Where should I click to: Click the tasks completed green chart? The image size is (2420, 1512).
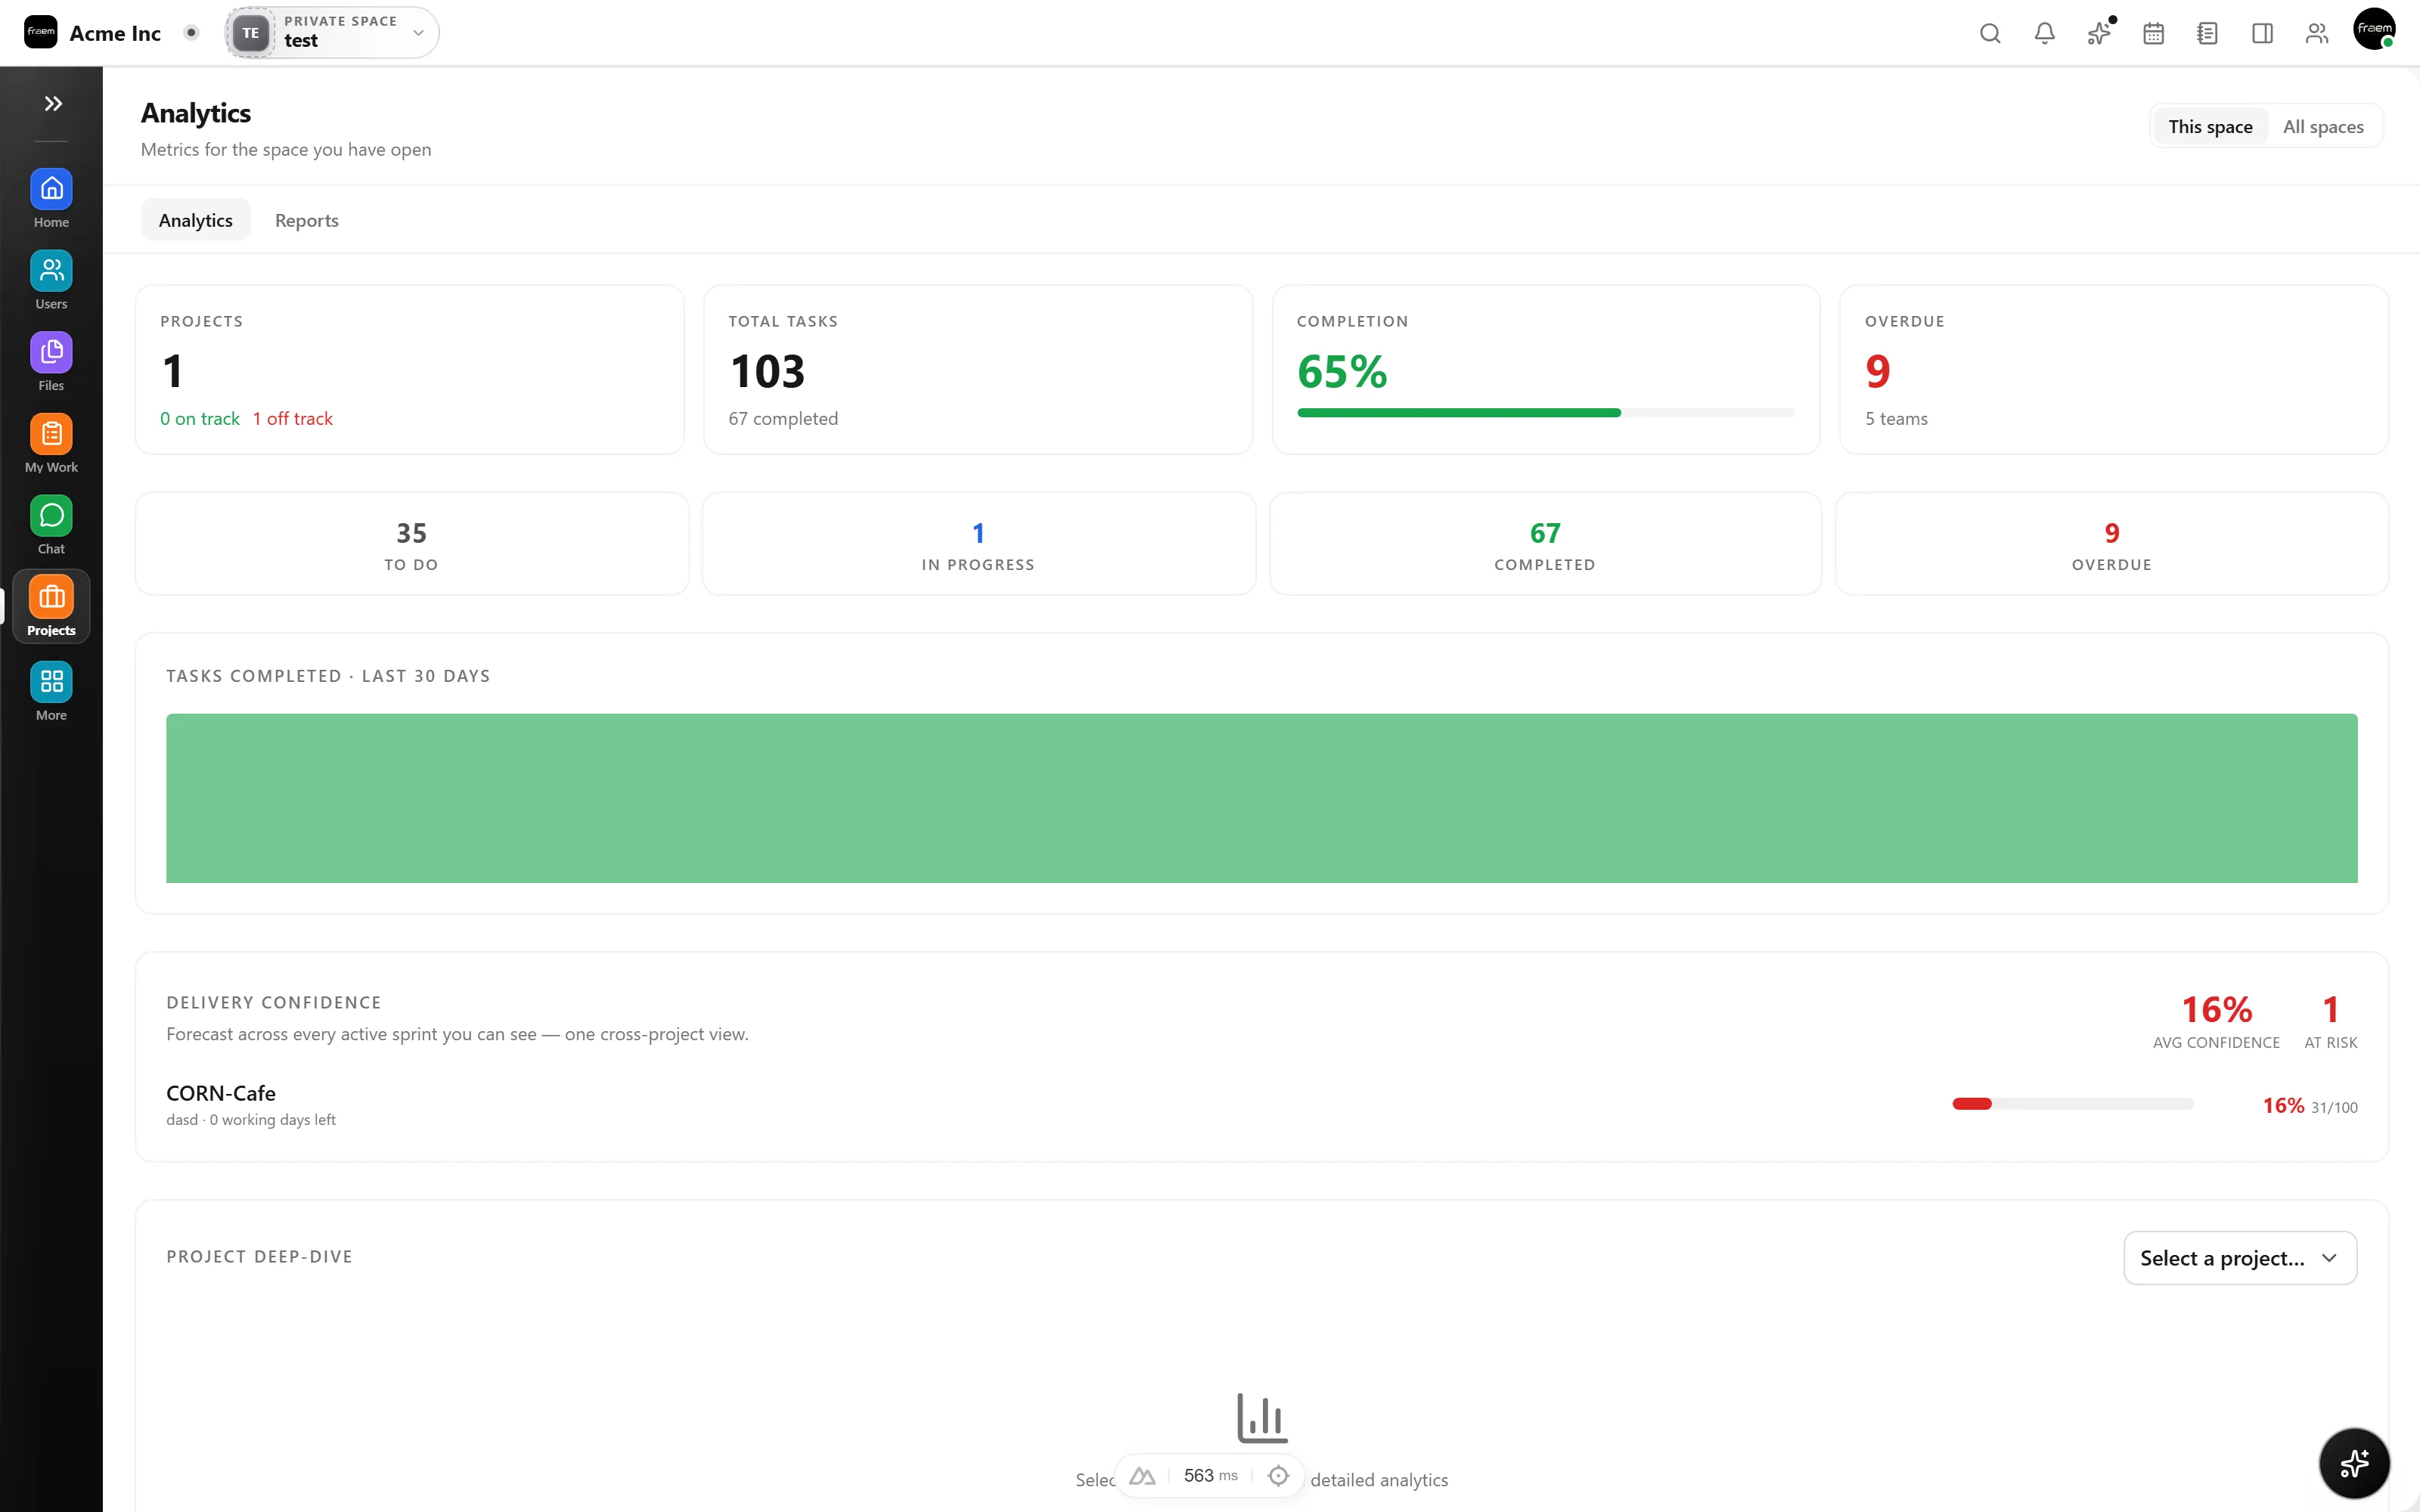(x=1261, y=798)
